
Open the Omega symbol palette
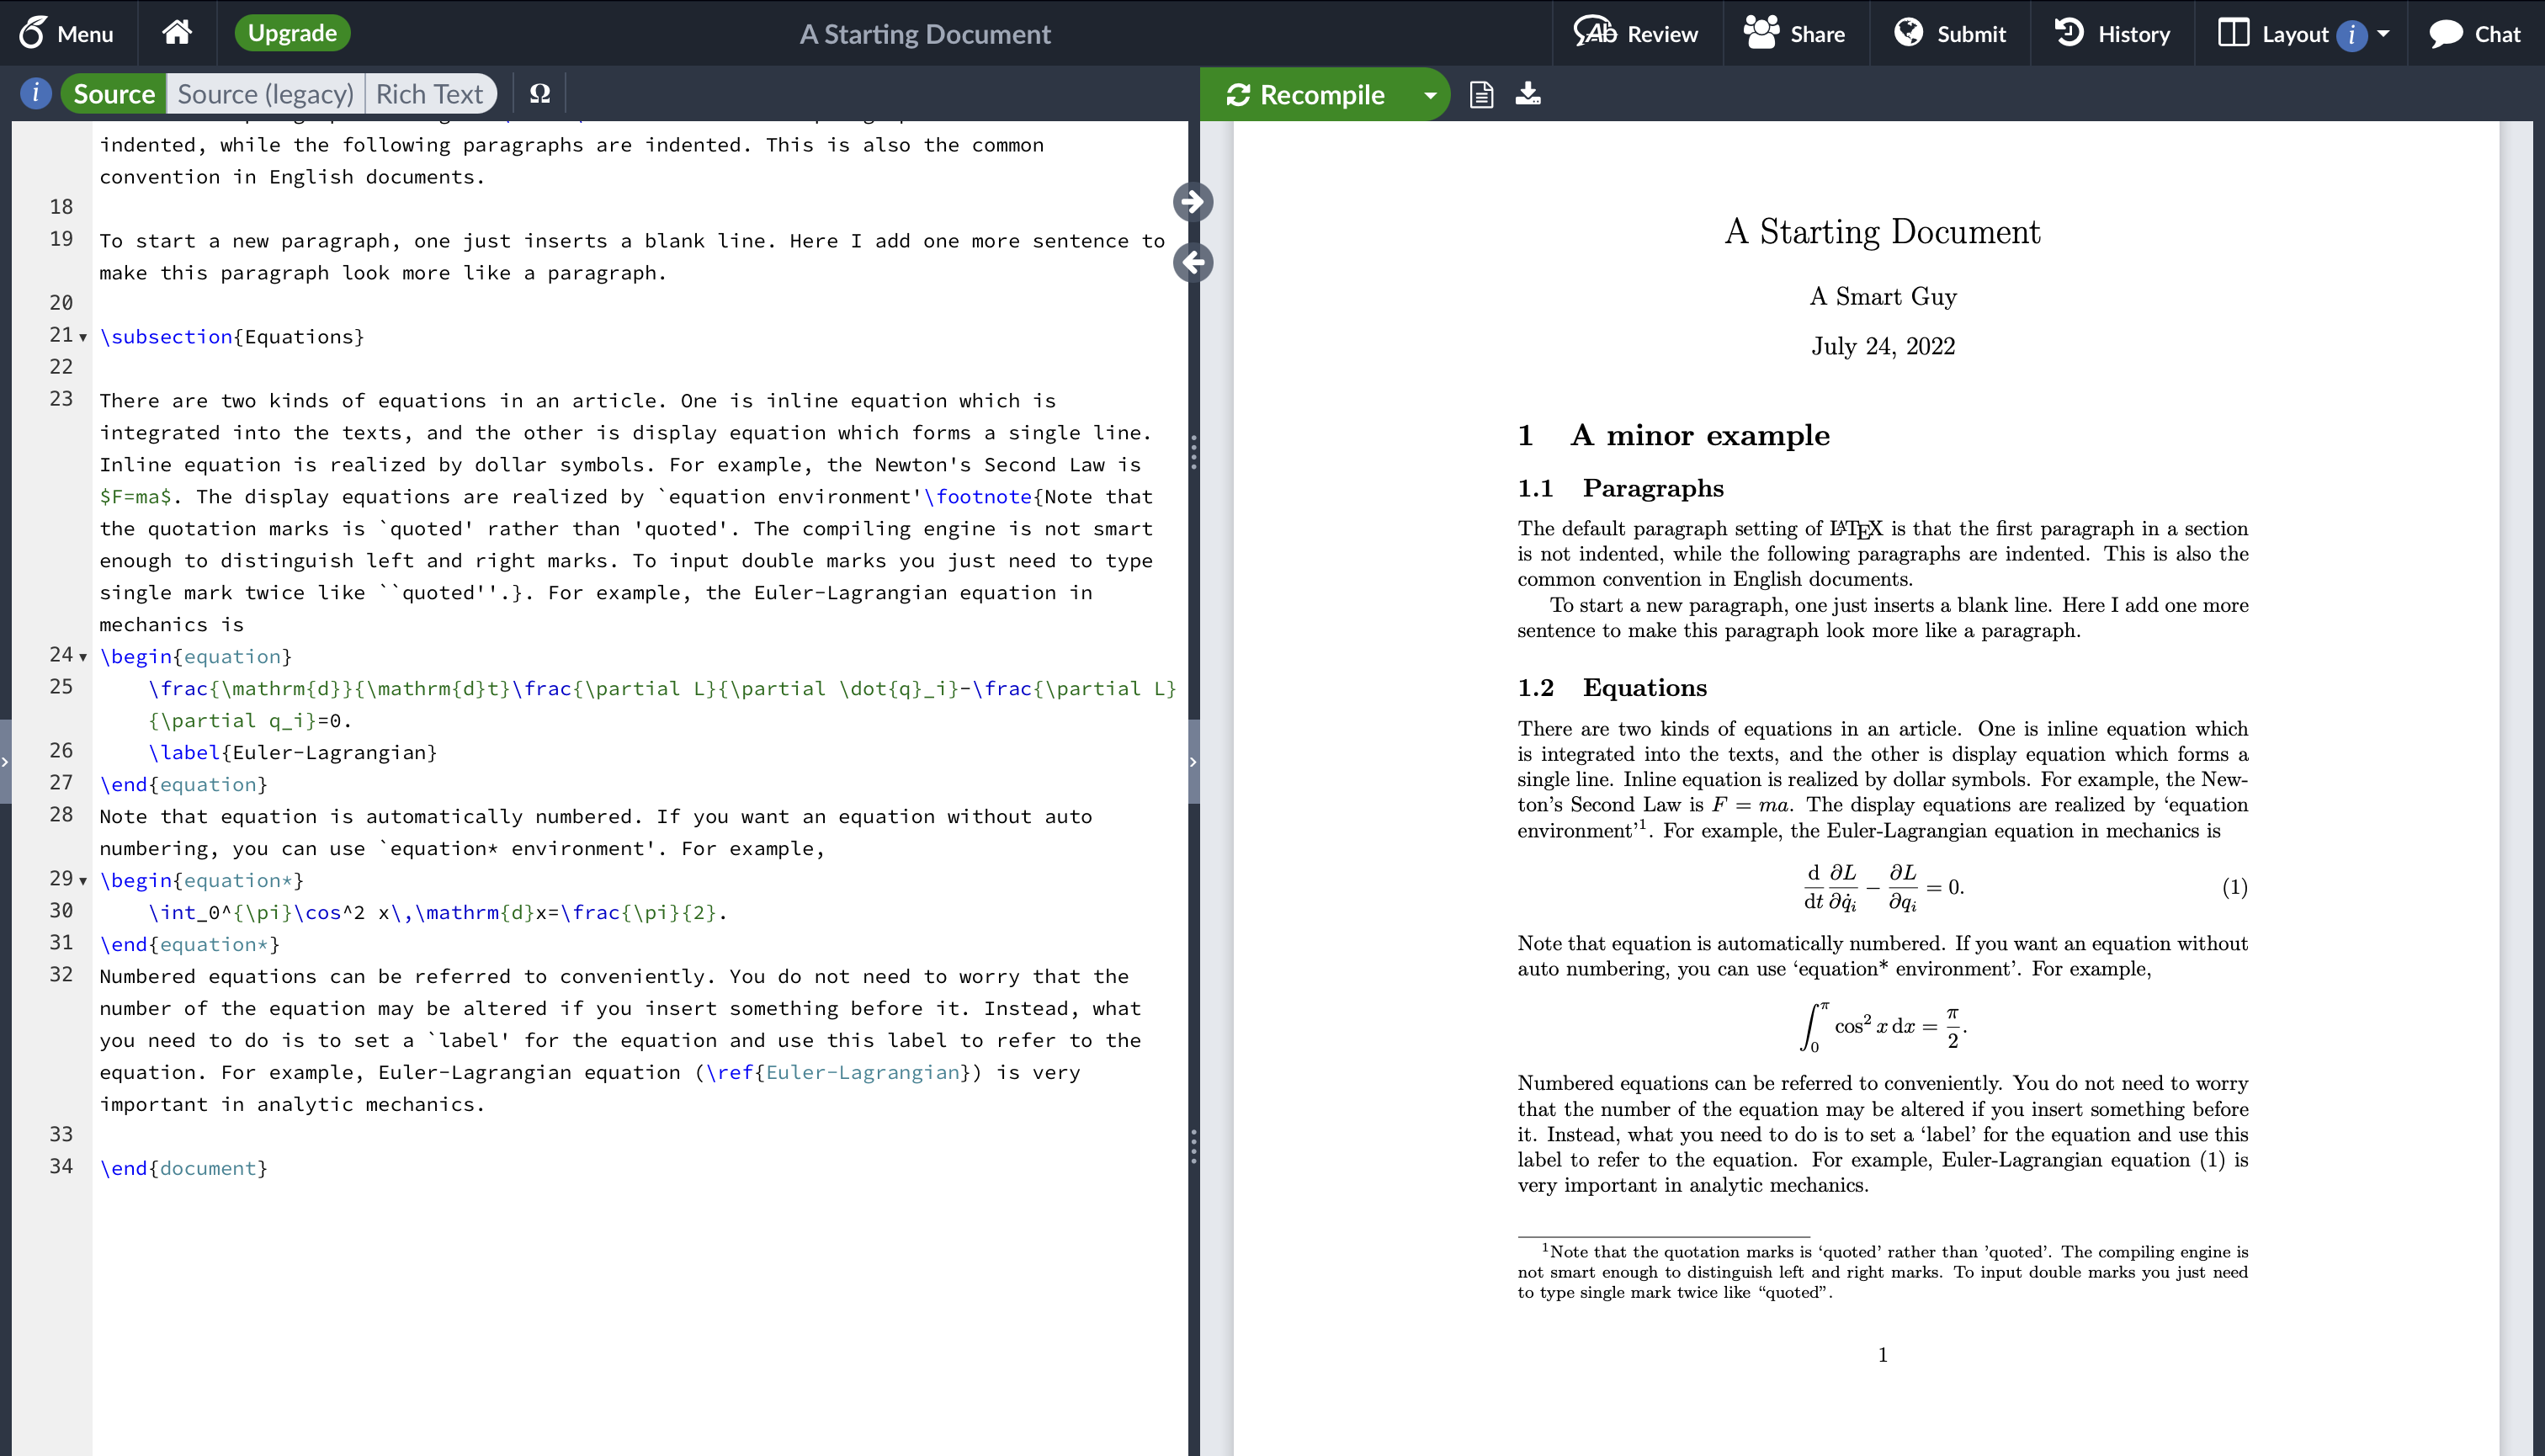(x=539, y=94)
